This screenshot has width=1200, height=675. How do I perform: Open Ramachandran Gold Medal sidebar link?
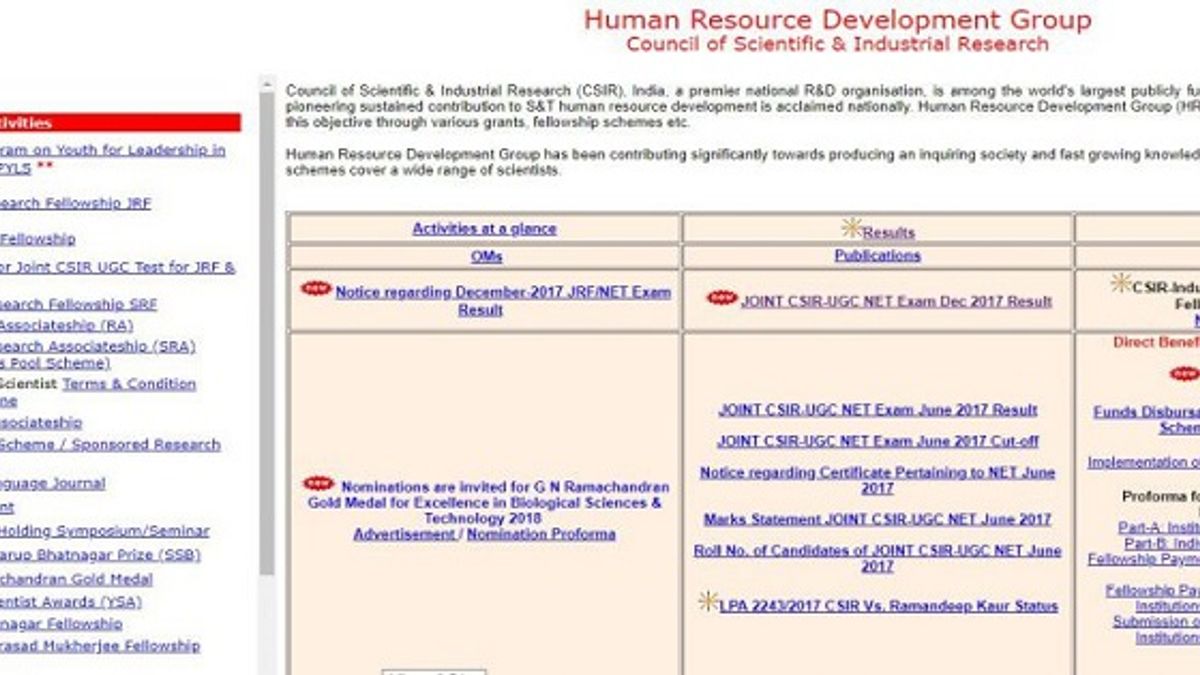click(x=77, y=580)
